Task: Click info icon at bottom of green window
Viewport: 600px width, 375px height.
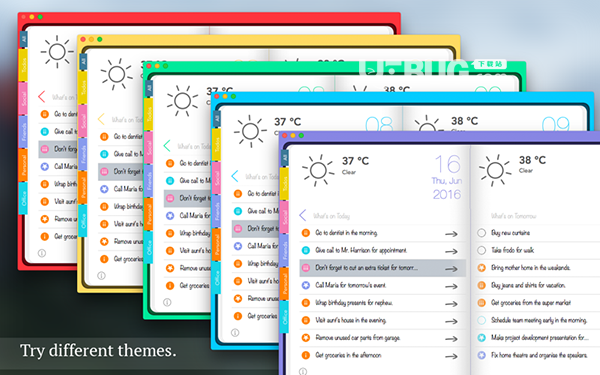Action: click(x=167, y=302)
